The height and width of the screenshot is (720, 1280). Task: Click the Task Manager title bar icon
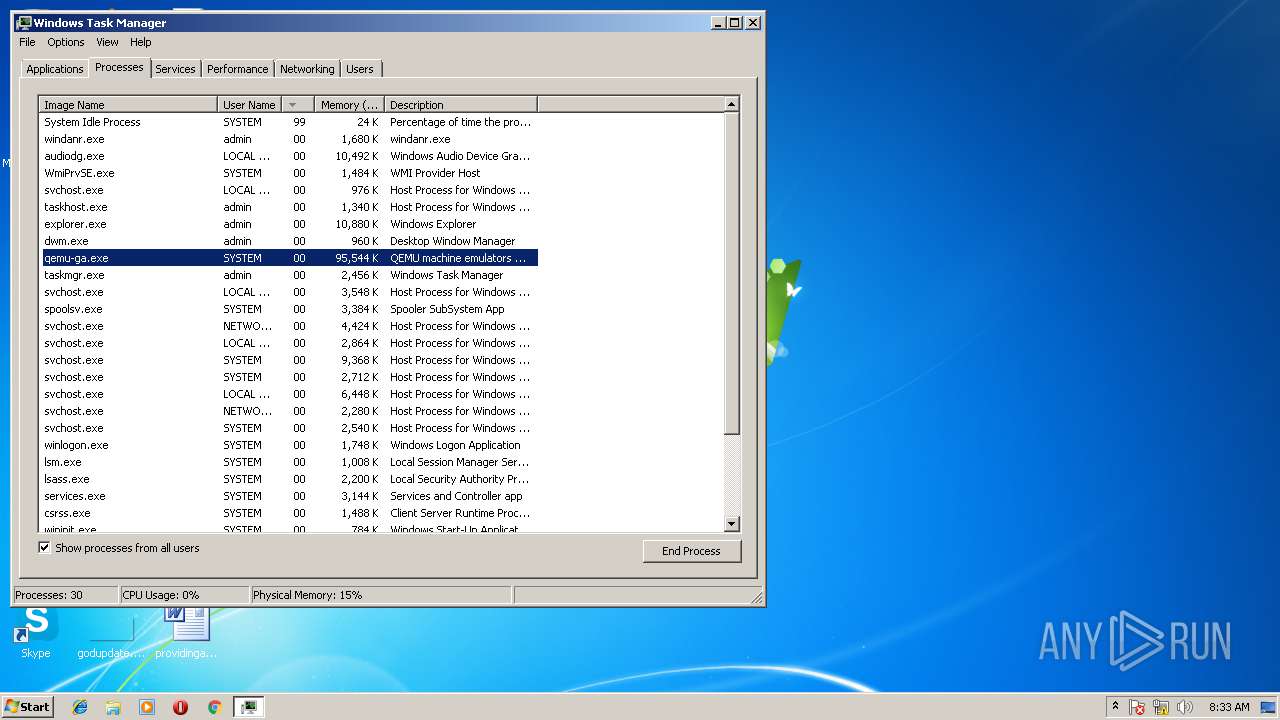[24, 22]
